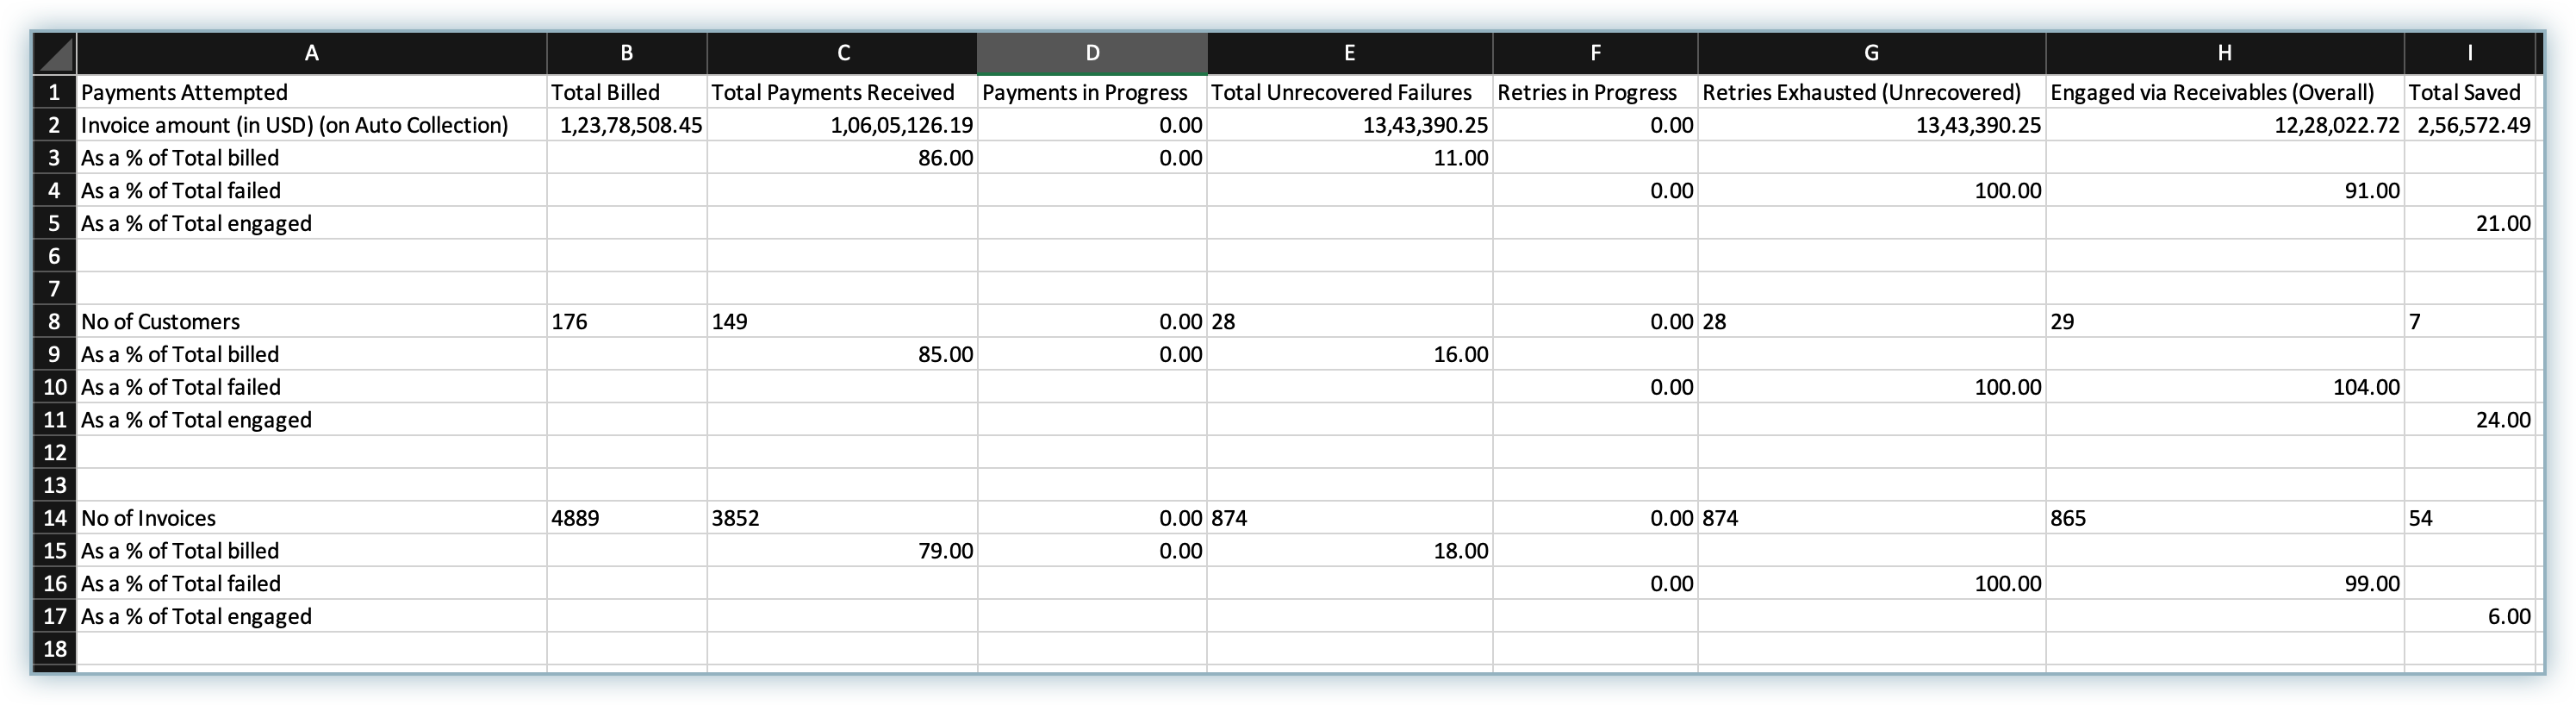
Task: Select column C header
Action: click(x=843, y=53)
